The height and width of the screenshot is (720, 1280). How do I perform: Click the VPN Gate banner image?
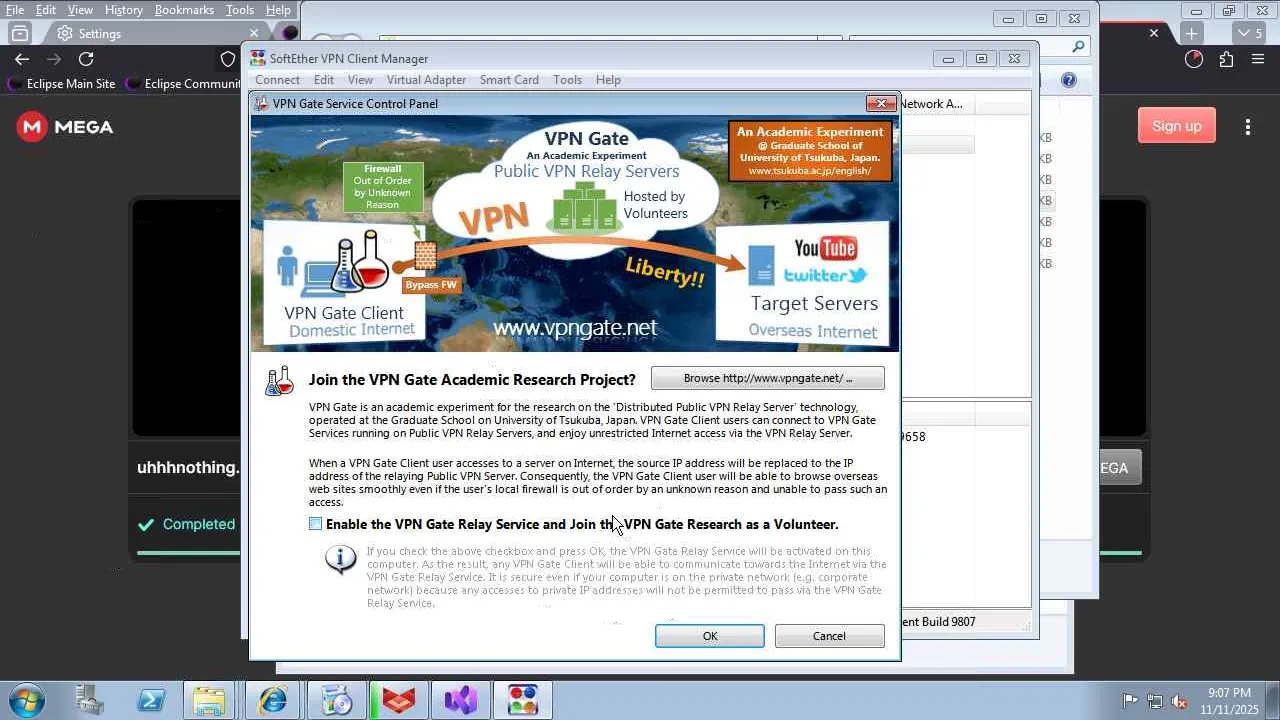tap(575, 233)
